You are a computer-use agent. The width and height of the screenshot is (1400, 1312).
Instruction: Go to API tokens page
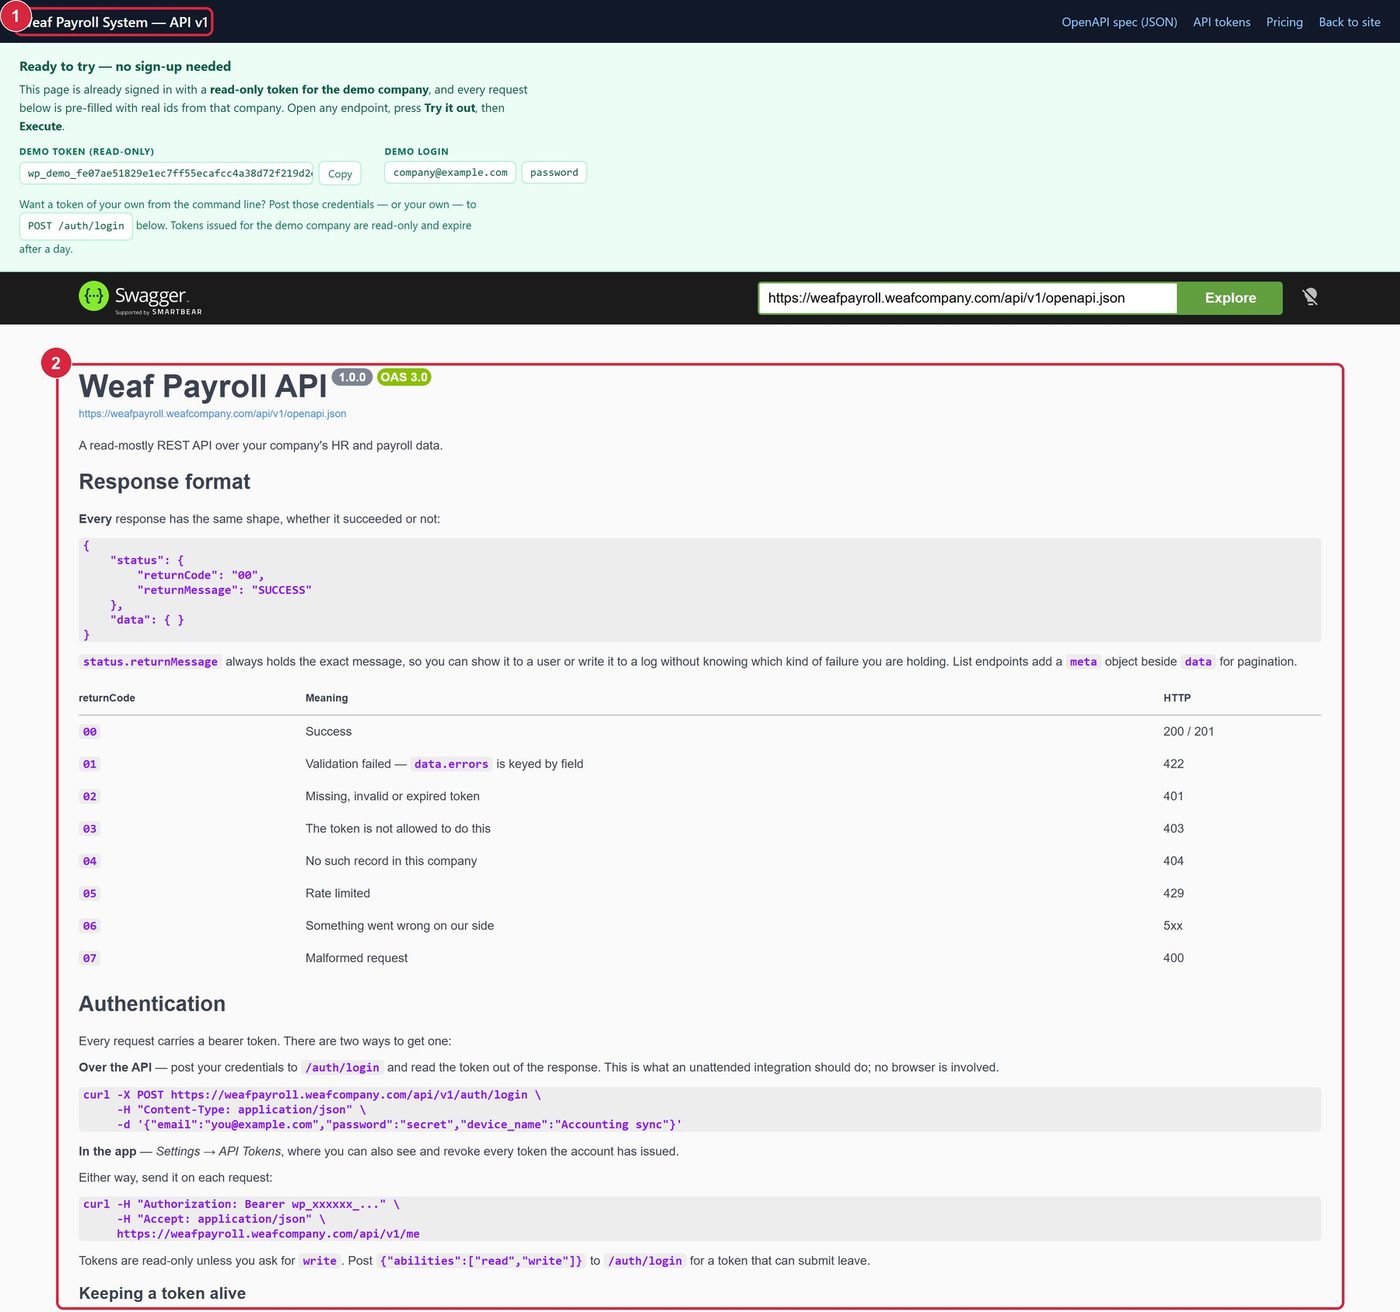tap(1221, 22)
